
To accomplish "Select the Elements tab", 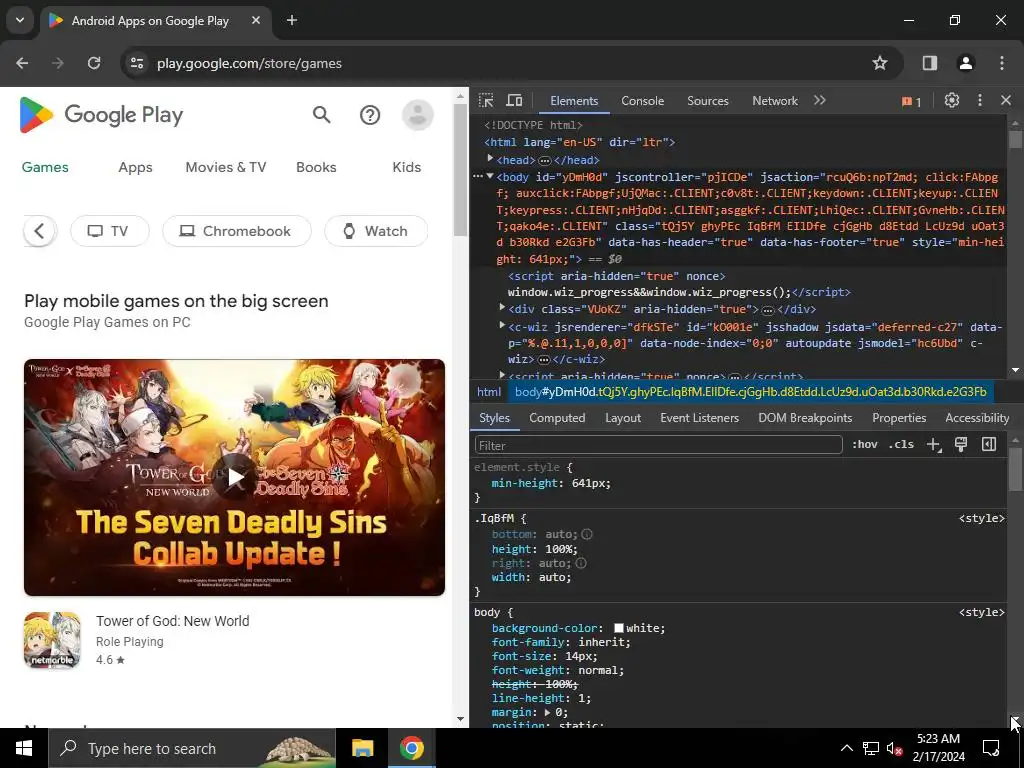I will [573, 101].
